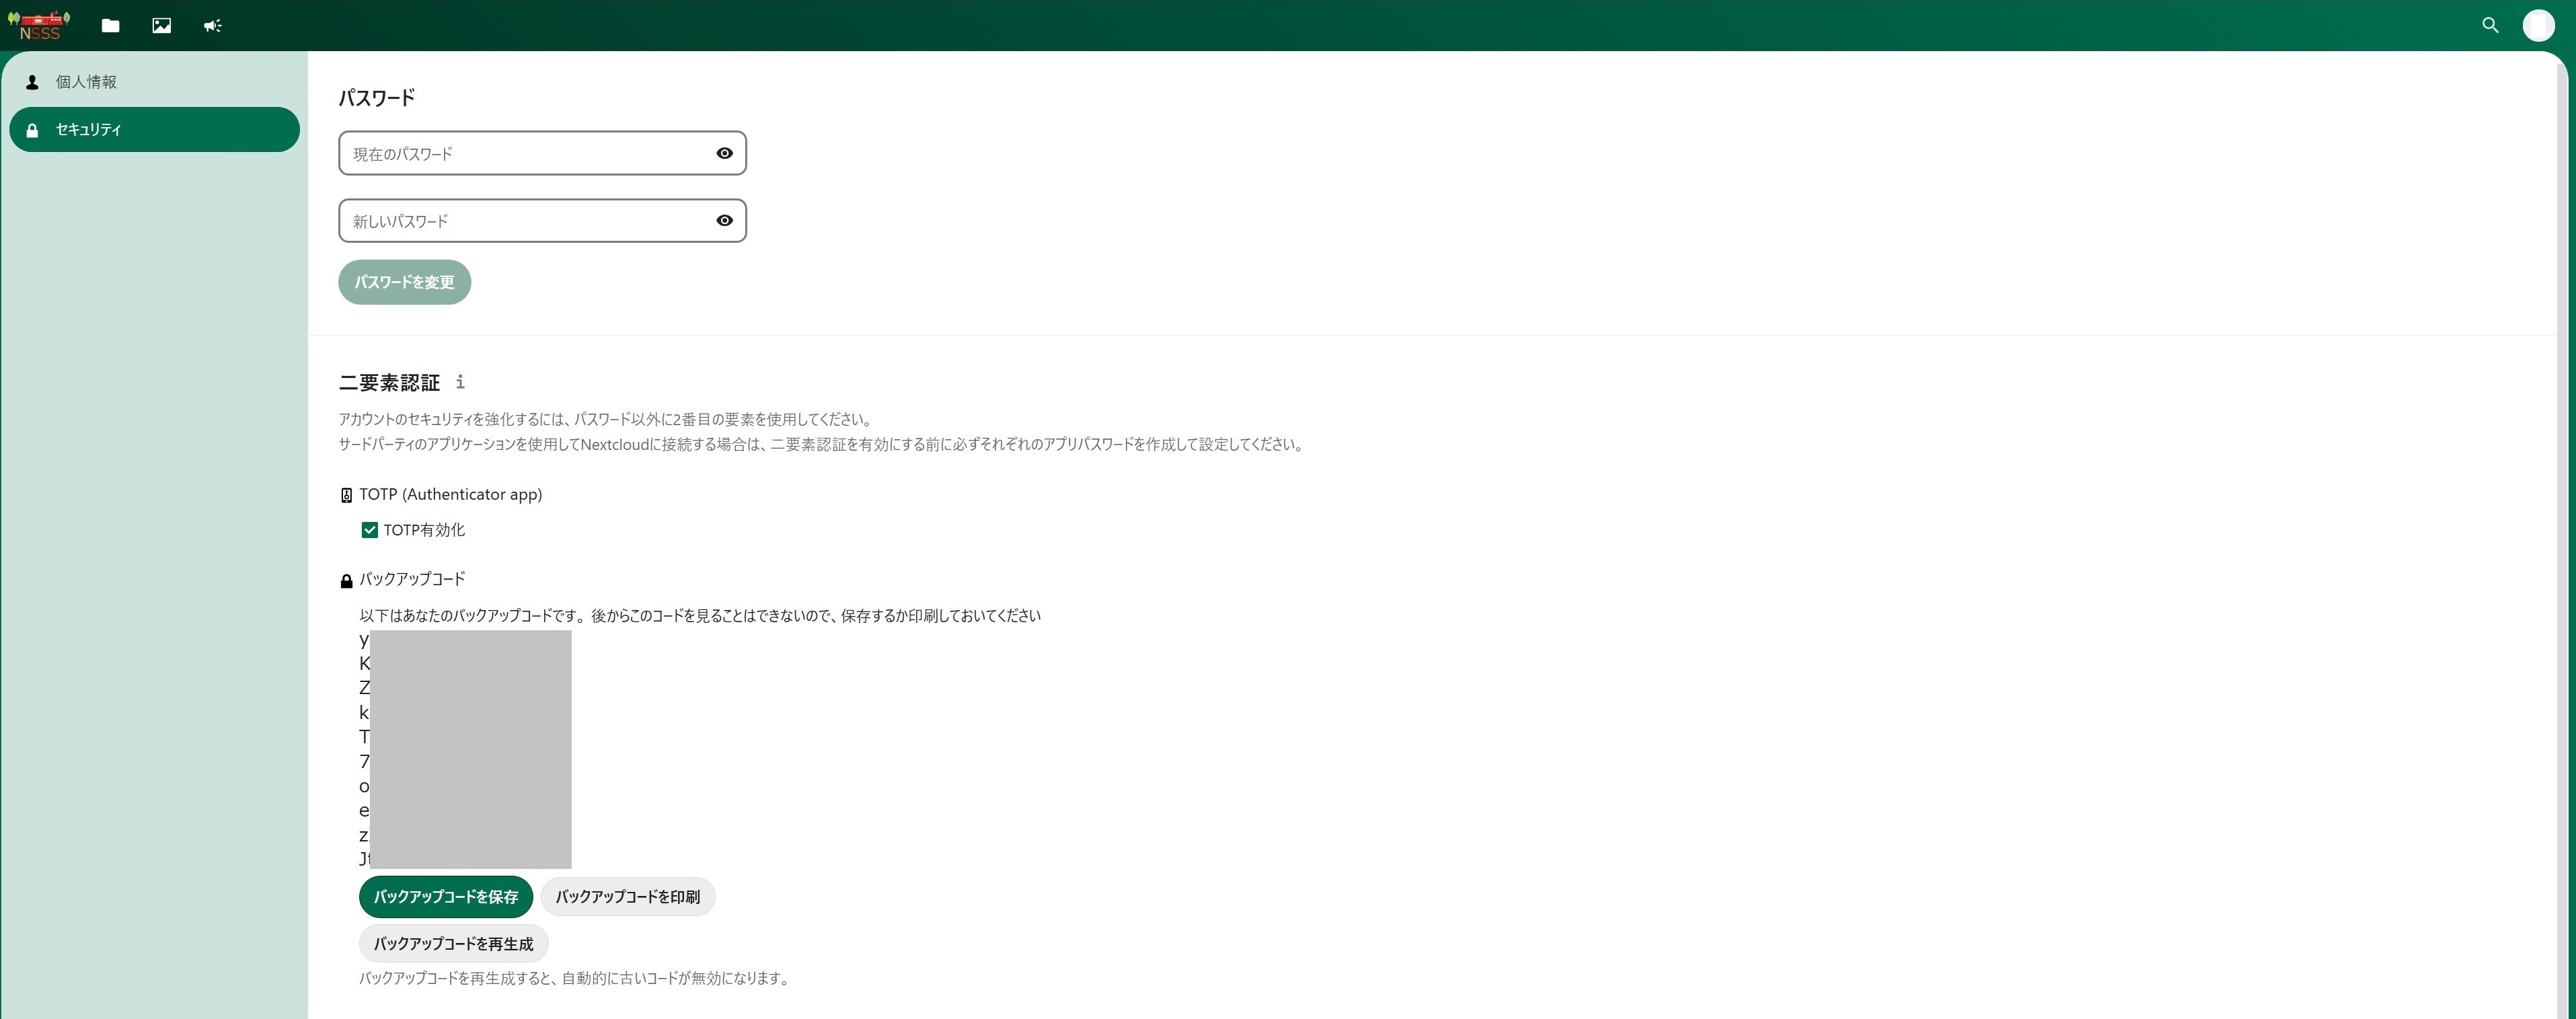Click バックアップコードを再生成 button
Image resolution: width=2576 pixels, height=1019 pixels.
point(453,944)
